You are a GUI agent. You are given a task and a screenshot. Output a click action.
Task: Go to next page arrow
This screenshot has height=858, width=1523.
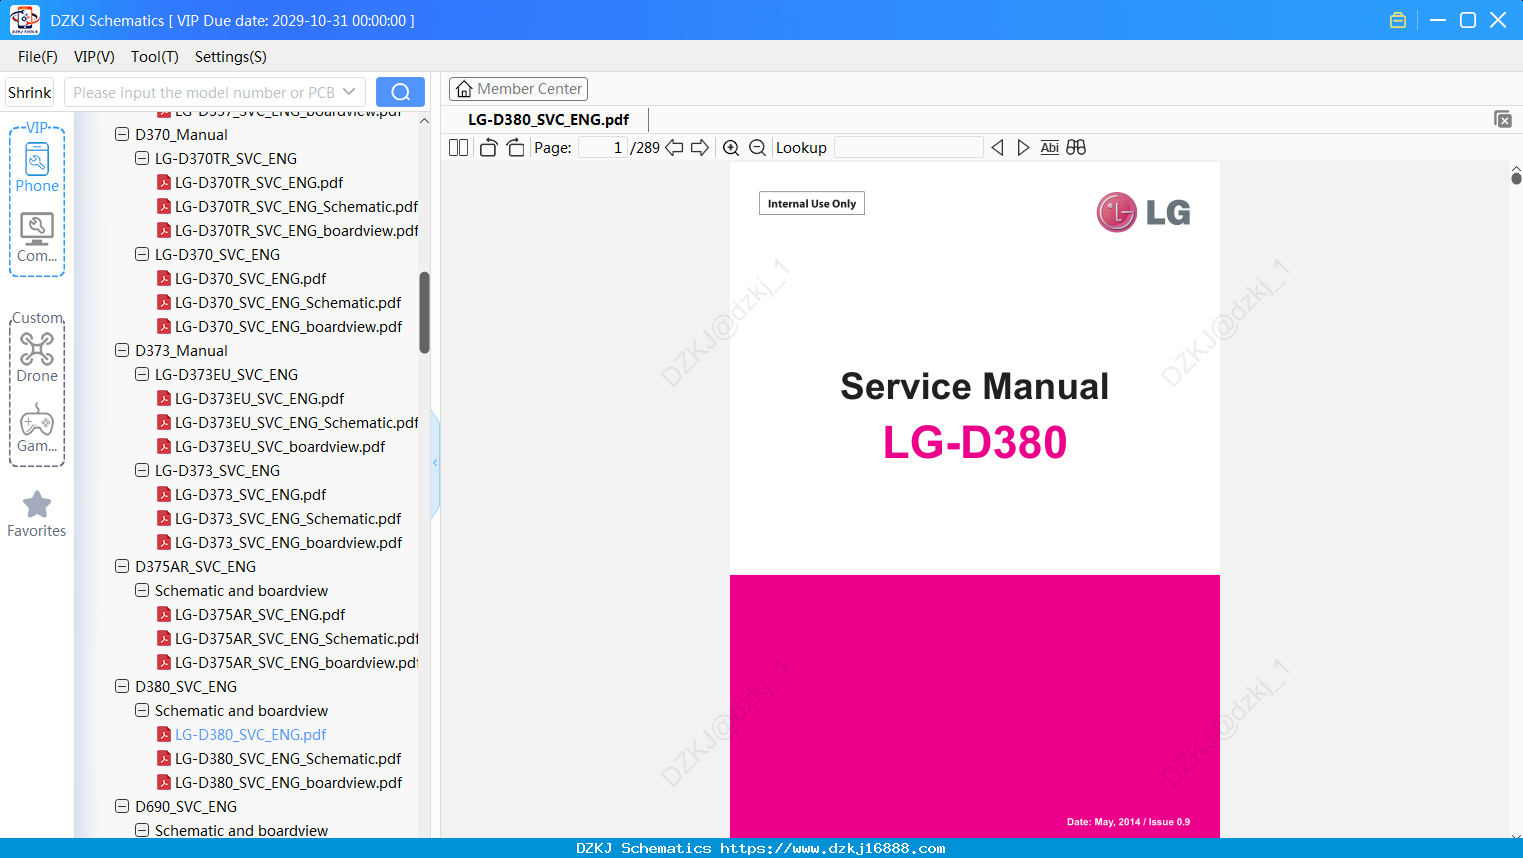pyautogui.click(x=700, y=148)
